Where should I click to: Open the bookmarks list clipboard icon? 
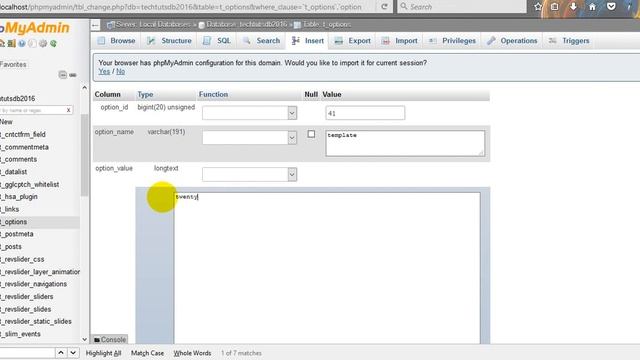[555, 7]
